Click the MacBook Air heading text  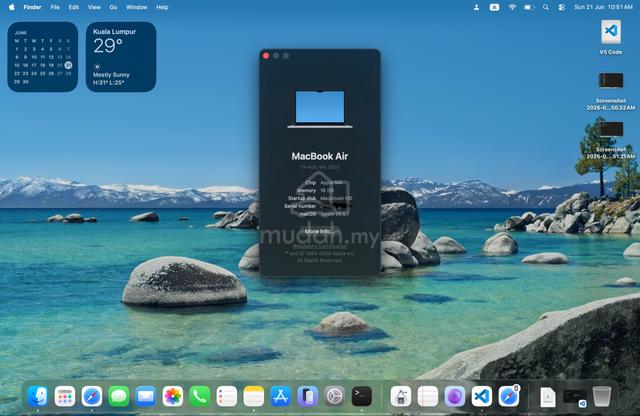tap(320, 156)
